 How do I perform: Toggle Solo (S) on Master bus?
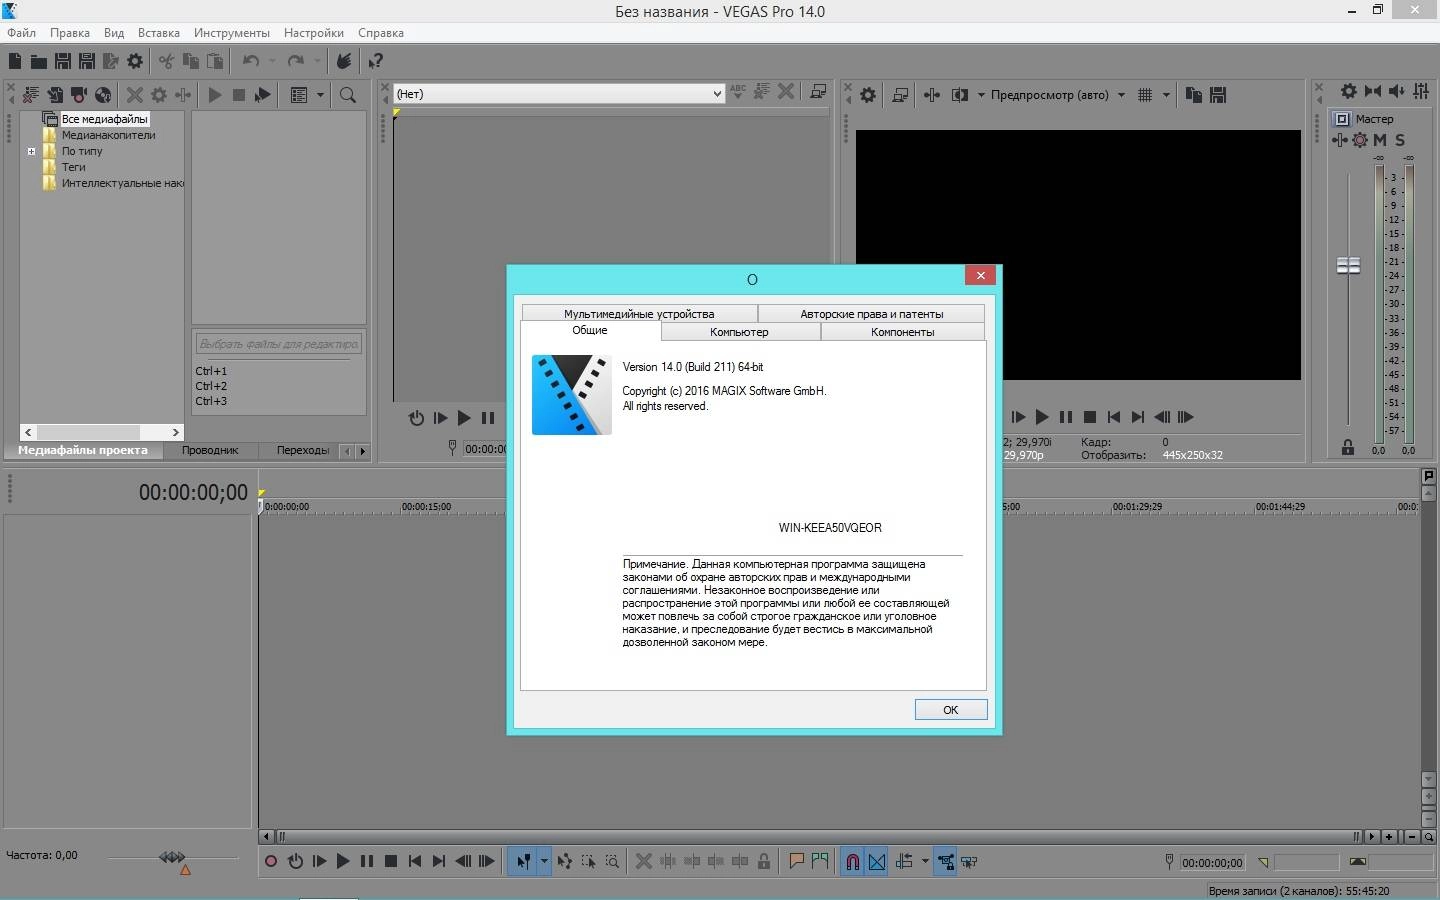pos(1400,140)
